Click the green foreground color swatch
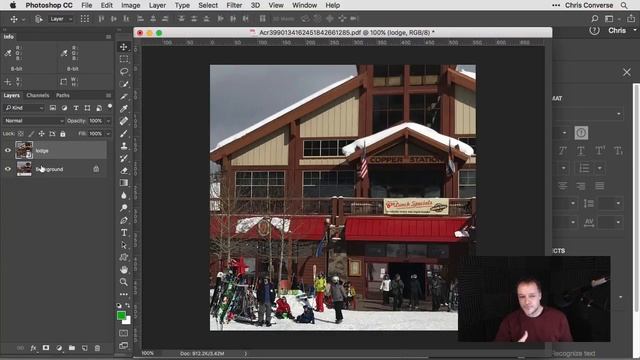 coord(121,315)
